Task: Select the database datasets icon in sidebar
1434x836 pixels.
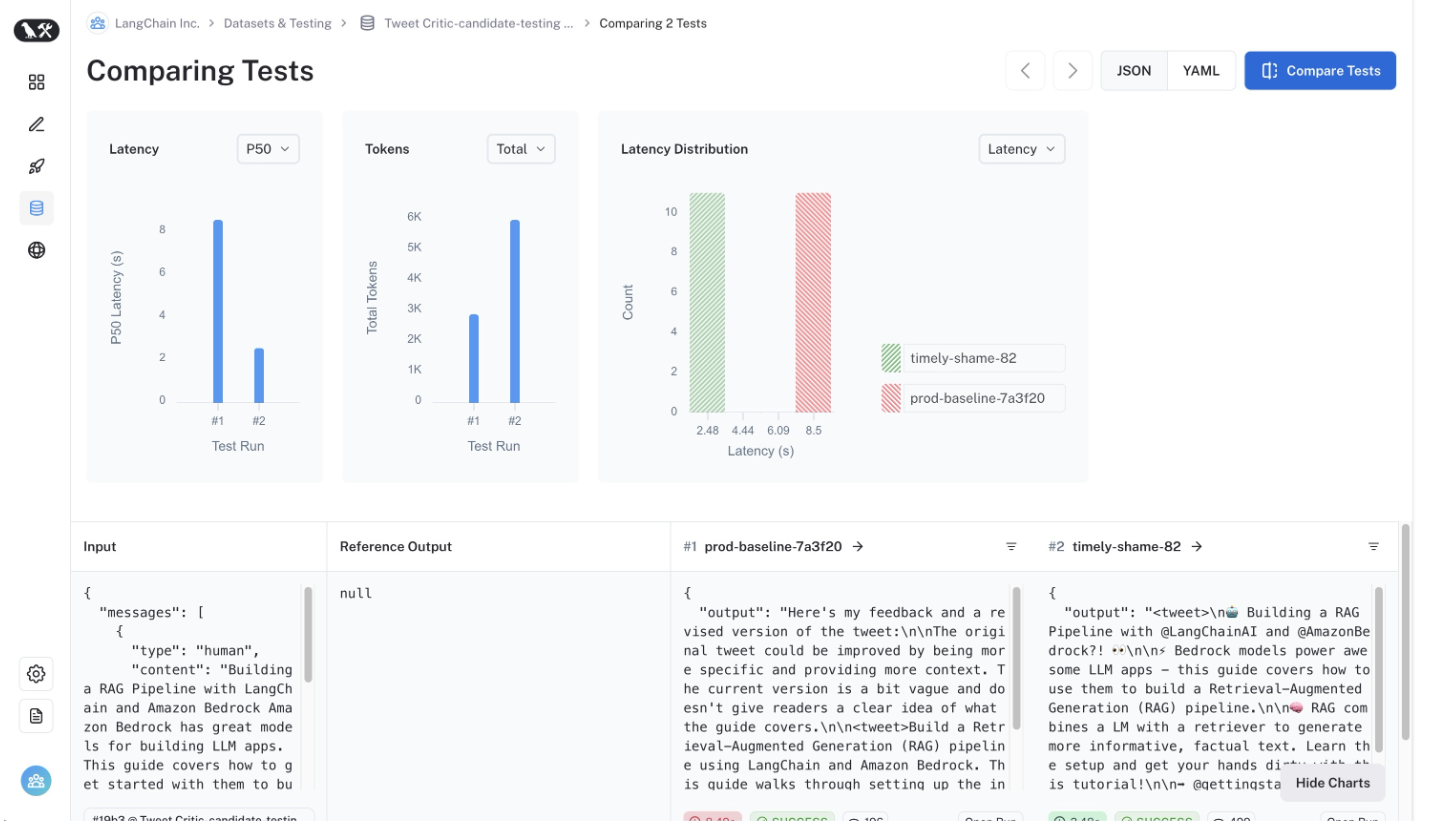Action: (x=36, y=208)
